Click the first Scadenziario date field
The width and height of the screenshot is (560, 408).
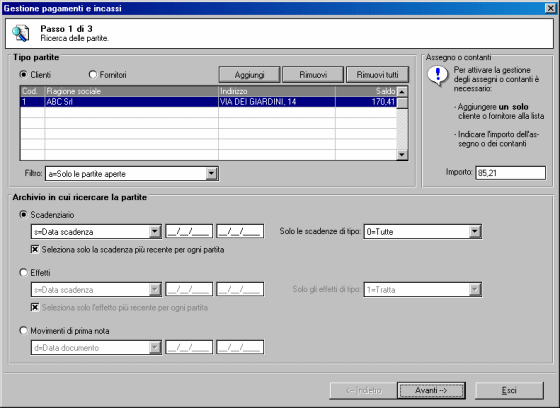(189, 232)
